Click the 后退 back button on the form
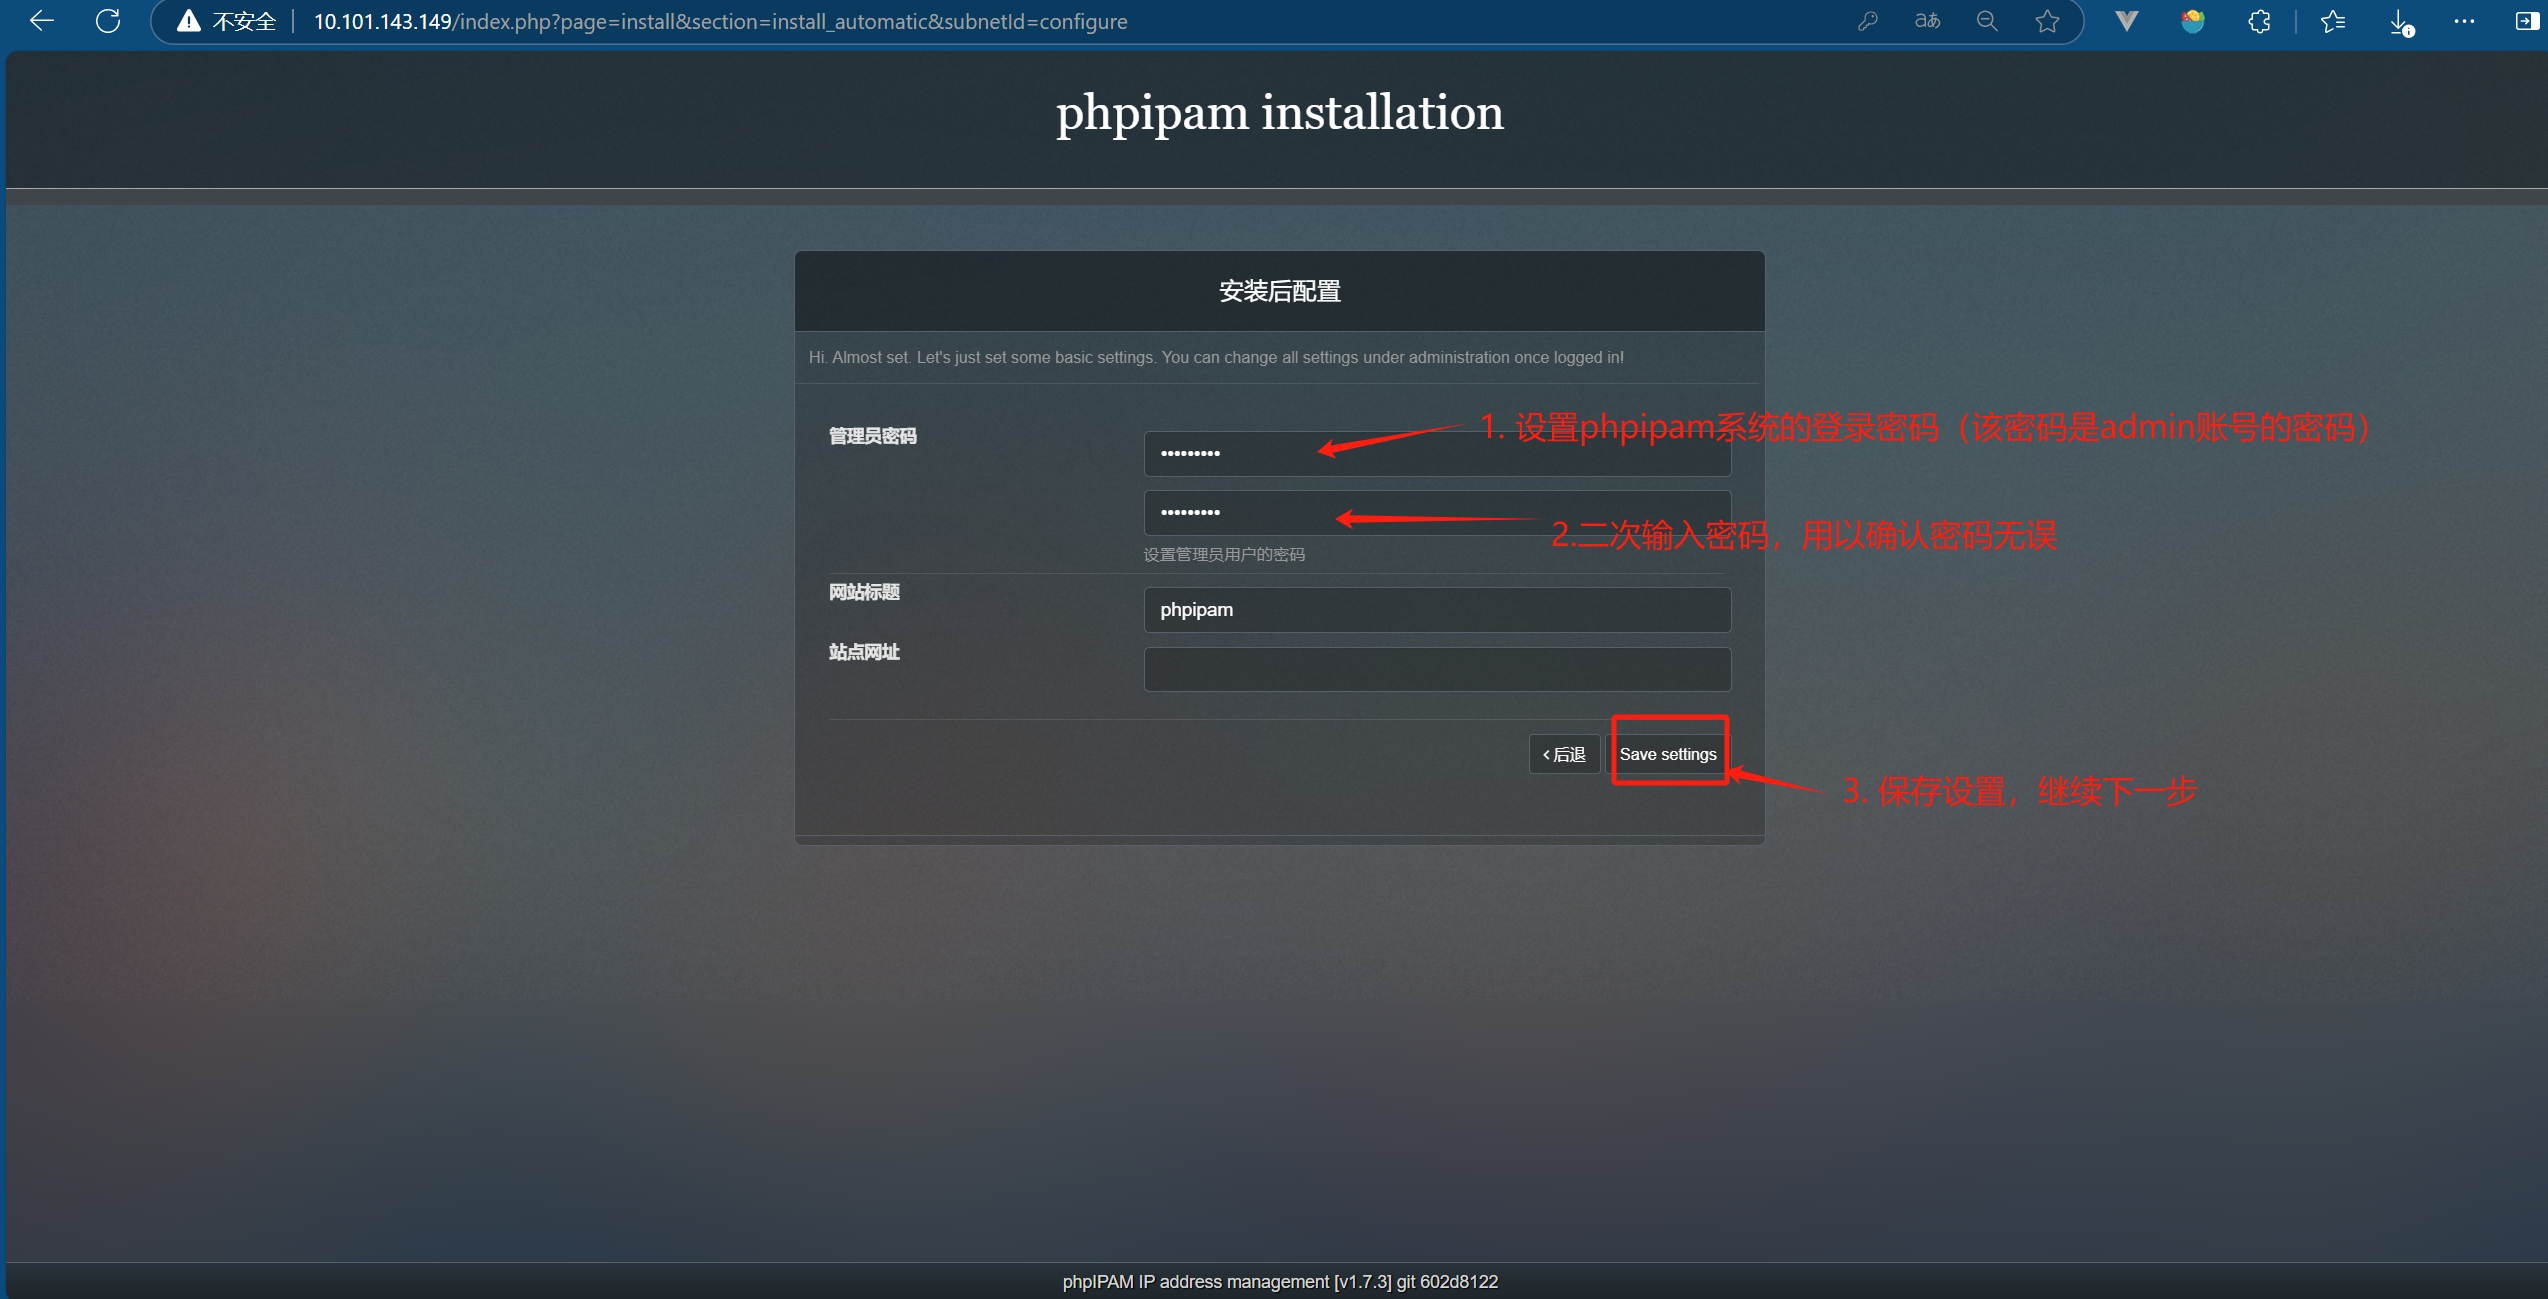2548x1299 pixels. coord(1563,753)
